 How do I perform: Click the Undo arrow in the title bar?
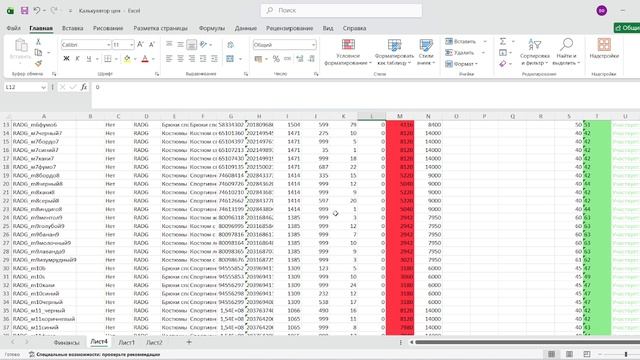point(37,11)
